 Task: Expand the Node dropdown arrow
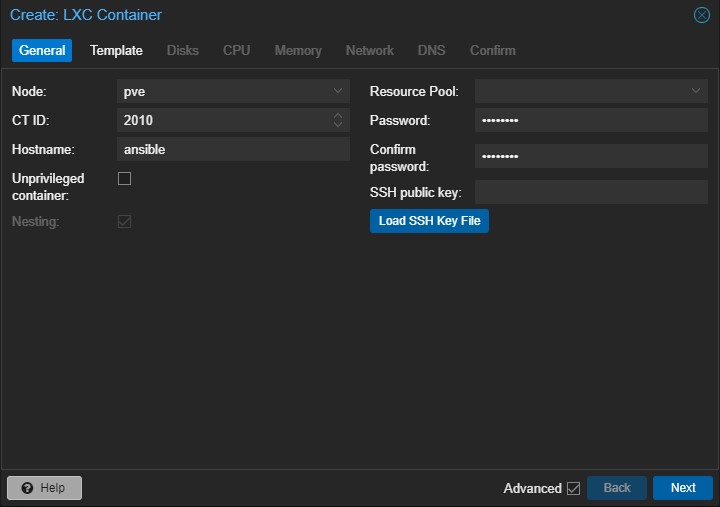point(338,91)
